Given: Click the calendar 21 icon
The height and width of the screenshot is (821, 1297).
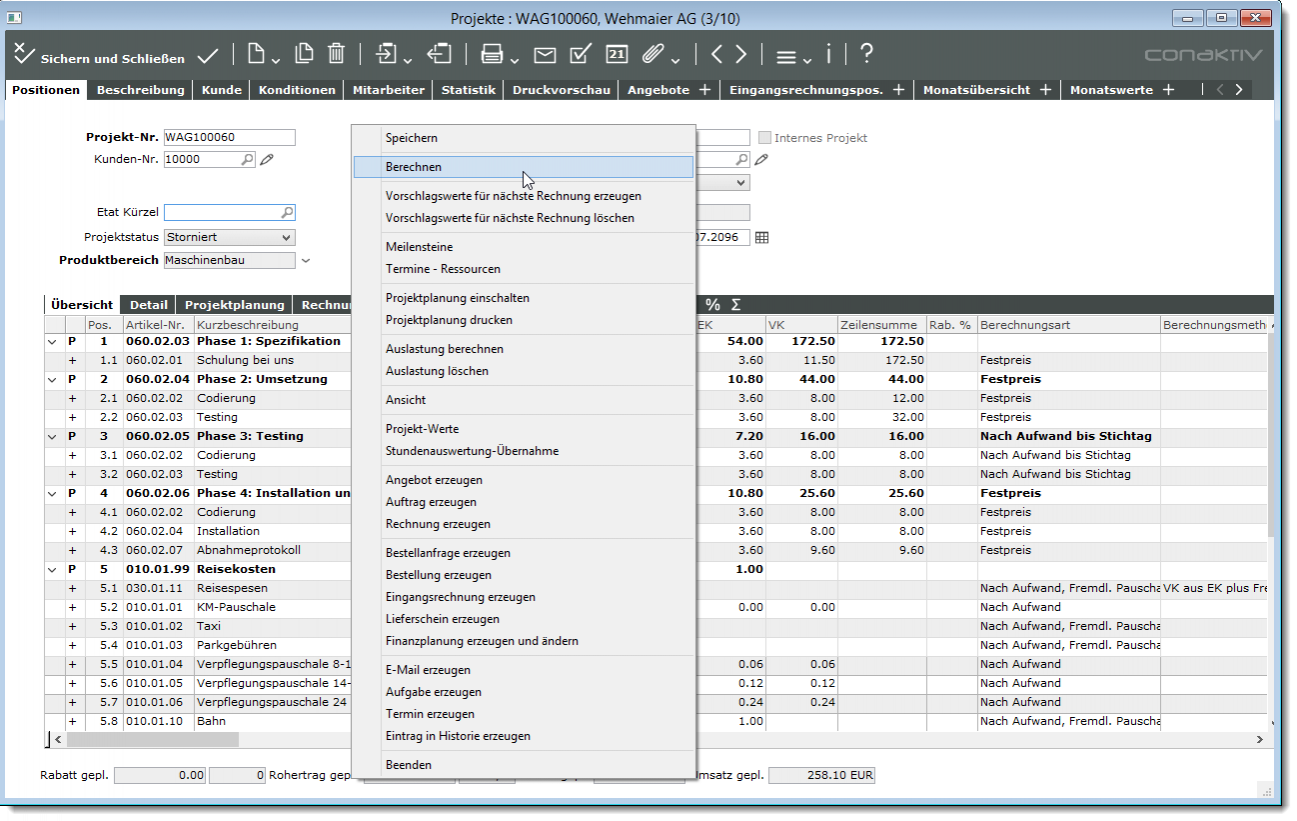Looking at the screenshot, I should [x=617, y=54].
